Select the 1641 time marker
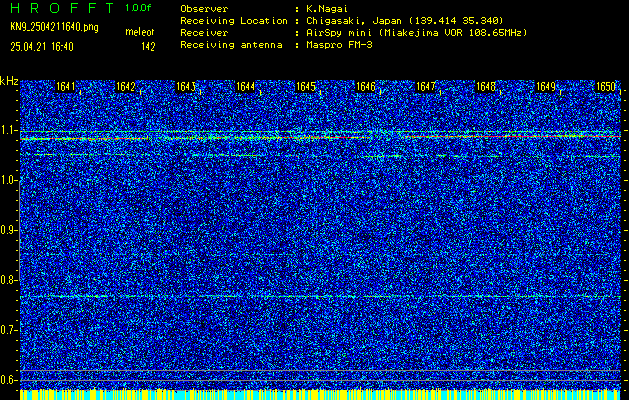This screenshot has height=400, width=629. [x=65, y=86]
